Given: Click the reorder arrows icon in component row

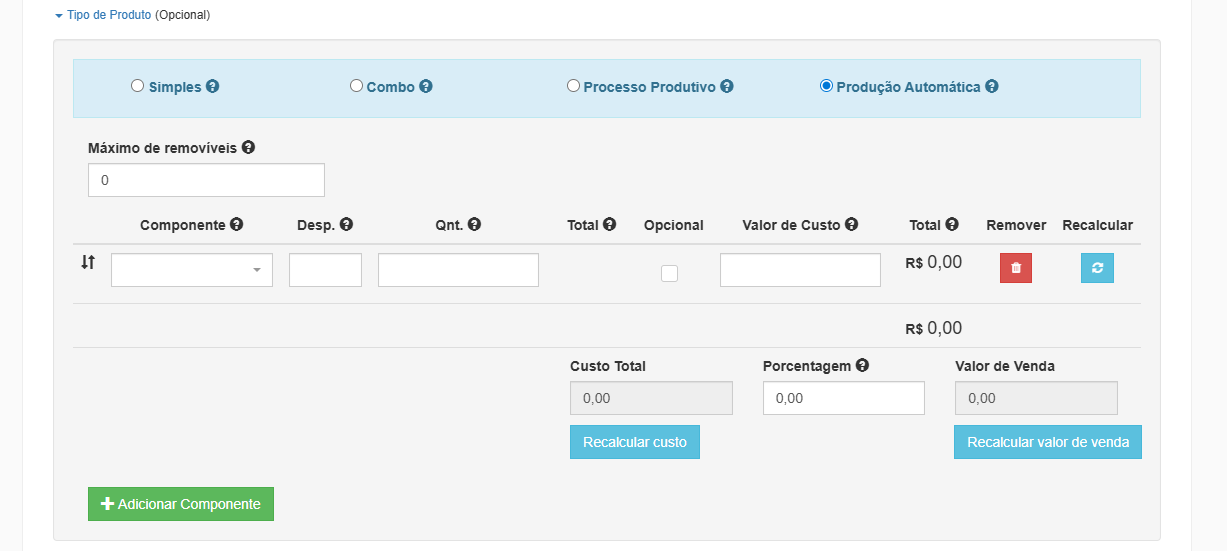Looking at the screenshot, I should point(88,262).
